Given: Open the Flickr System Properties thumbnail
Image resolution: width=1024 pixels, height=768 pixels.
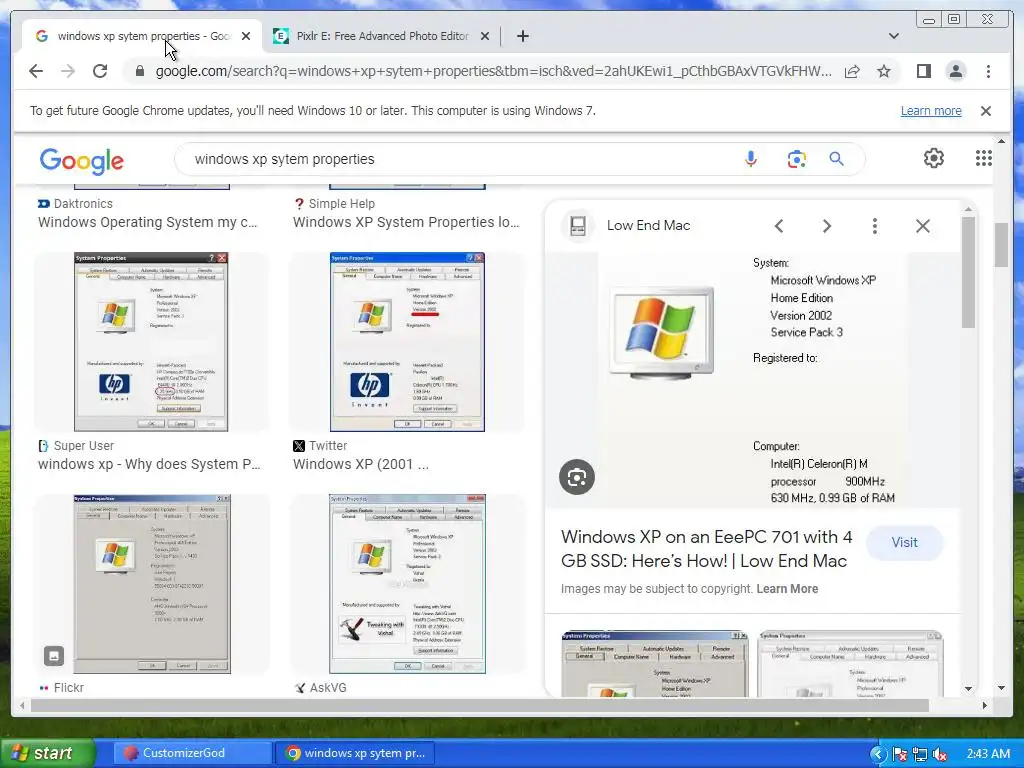Looking at the screenshot, I should (x=152, y=584).
